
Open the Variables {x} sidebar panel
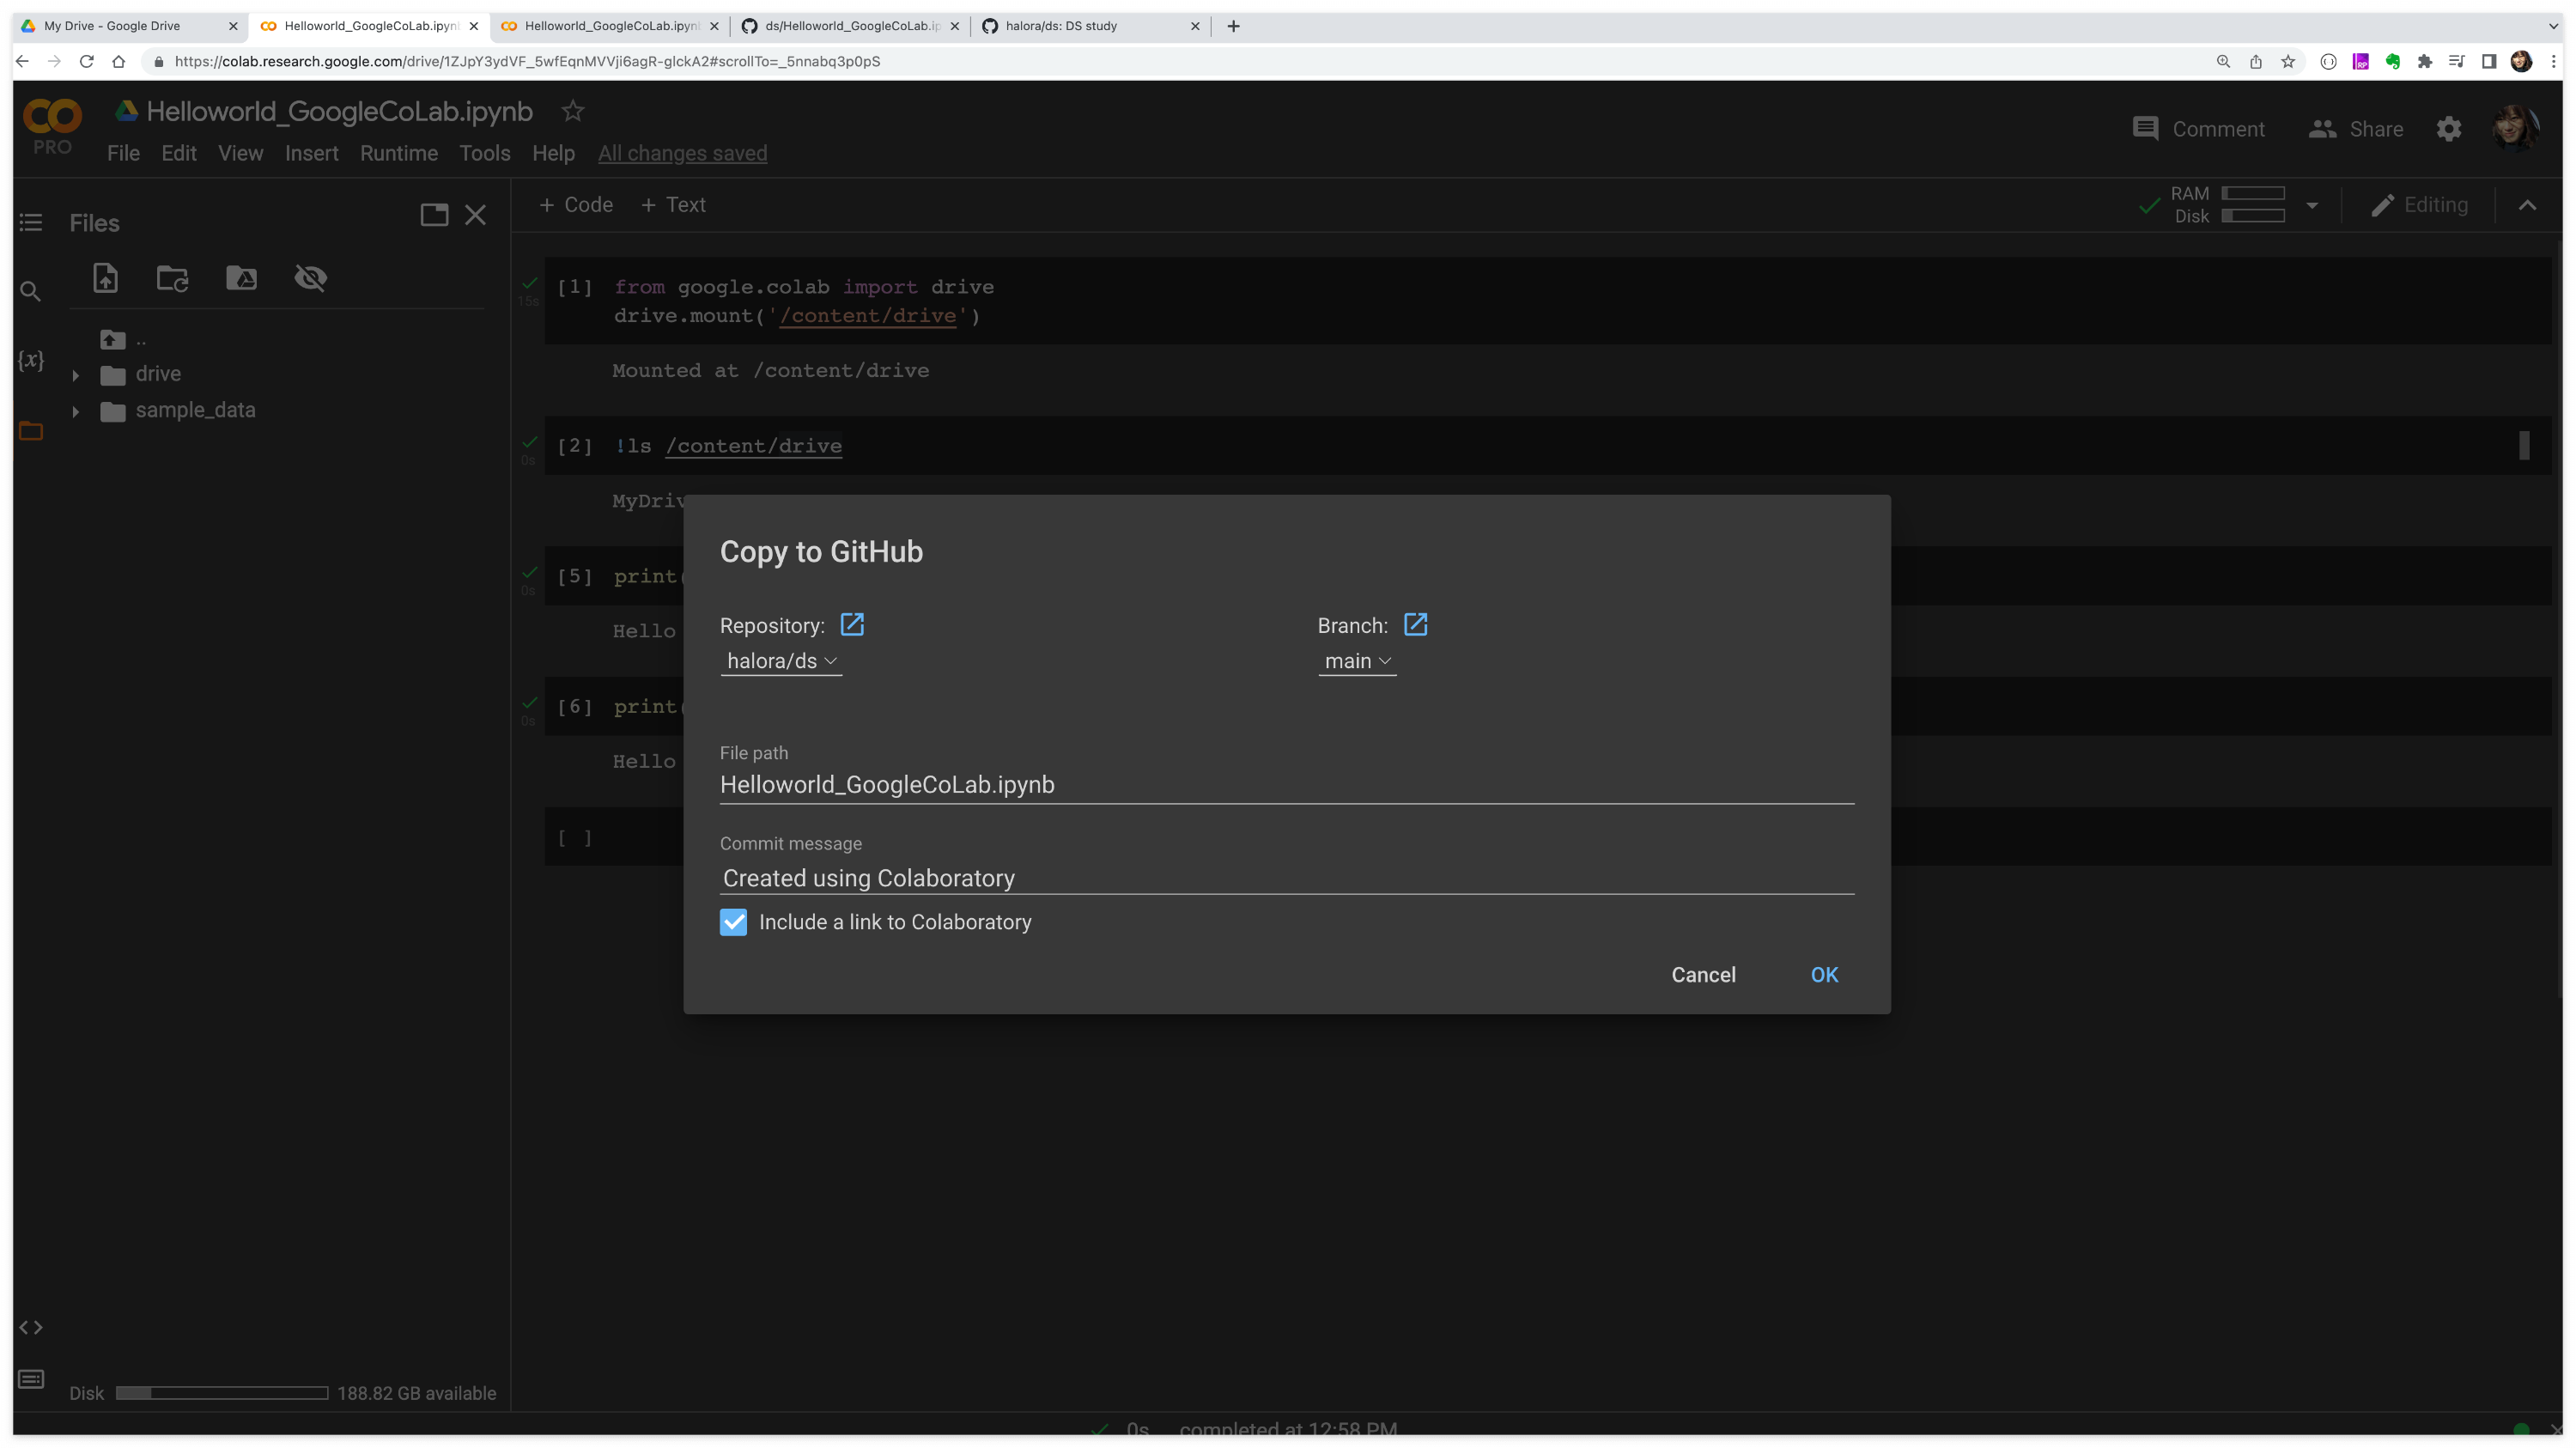click(x=31, y=360)
